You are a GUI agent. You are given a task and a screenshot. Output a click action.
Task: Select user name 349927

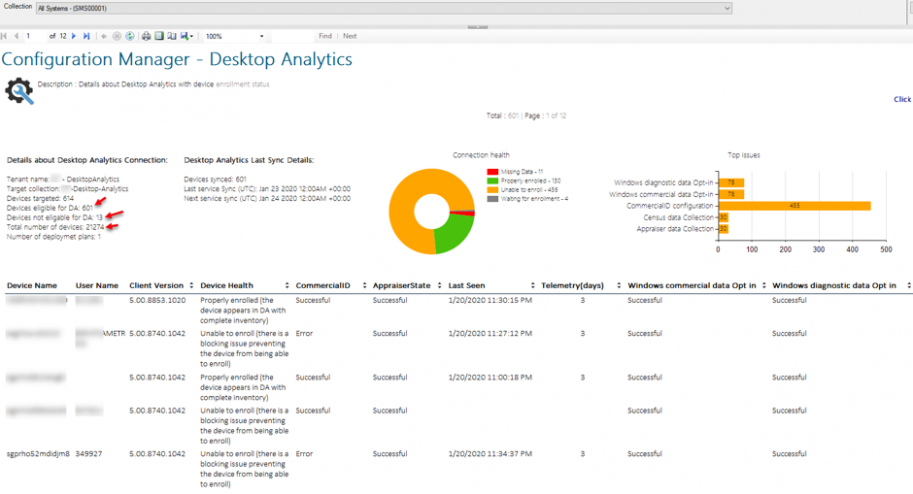coord(89,454)
